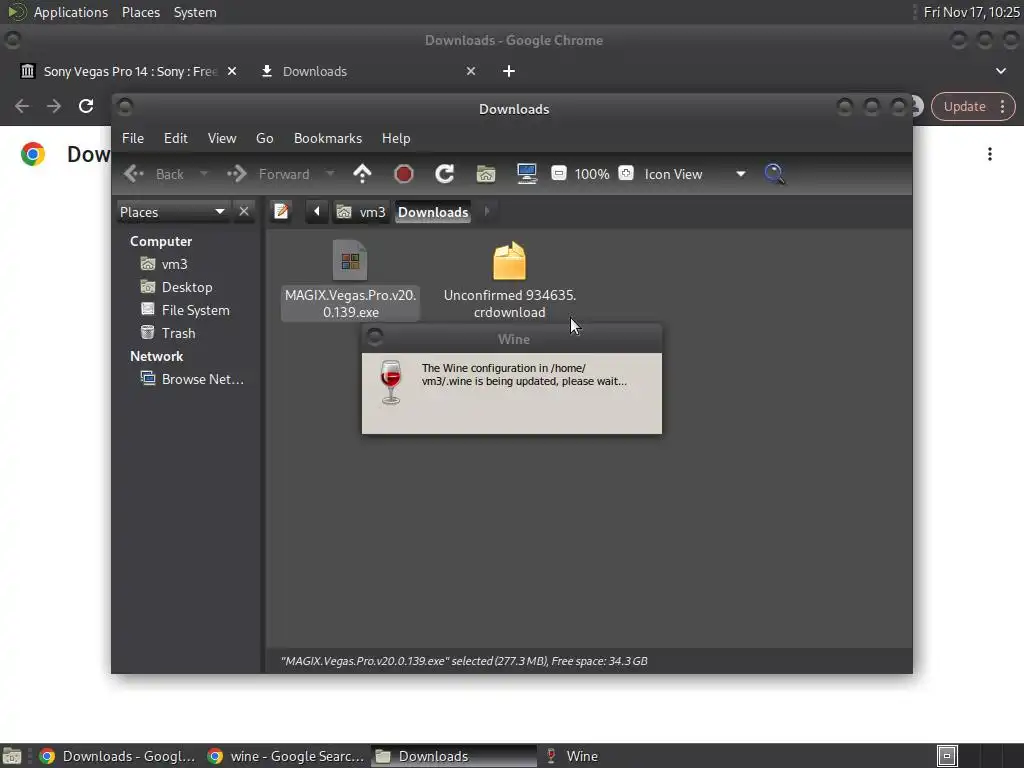Click Chrome Update button

point(972,106)
